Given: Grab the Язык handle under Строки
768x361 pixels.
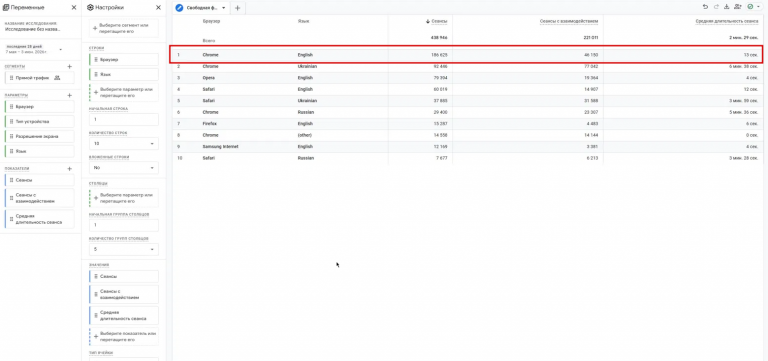Looking at the screenshot, I should [x=96, y=74].
